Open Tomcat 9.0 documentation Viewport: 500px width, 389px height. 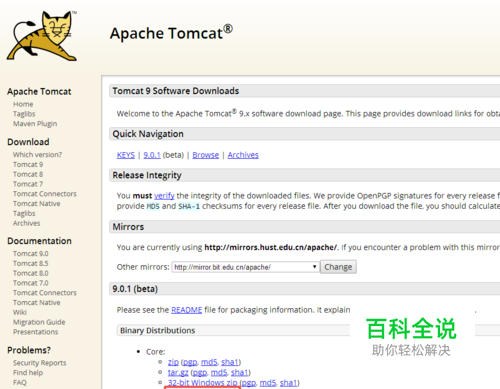(x=31, y=254)
